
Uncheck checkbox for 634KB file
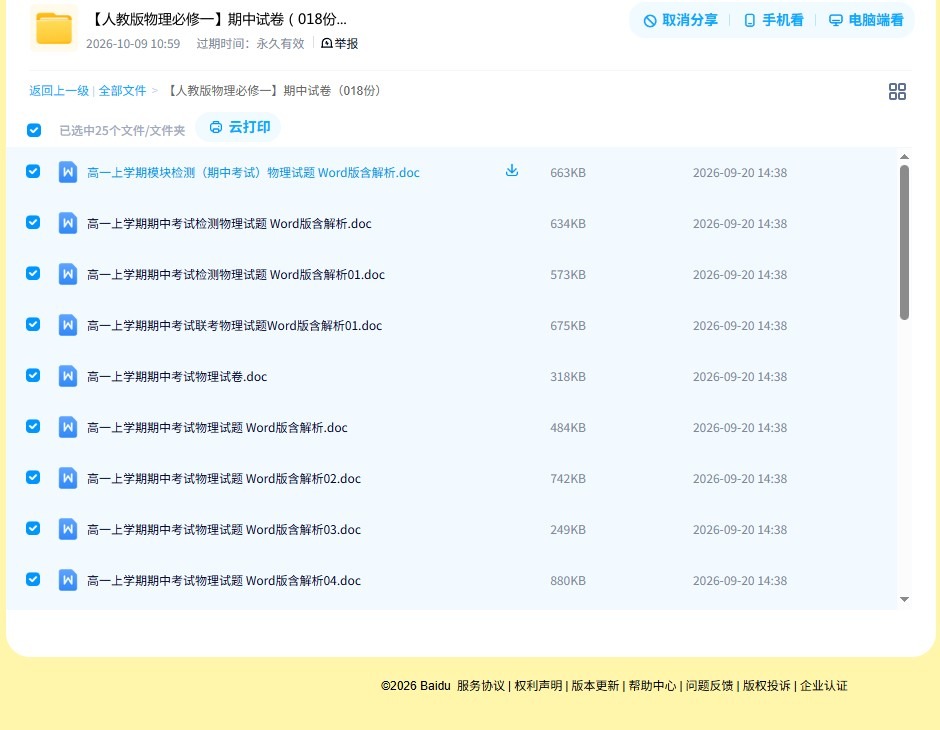(33, 222)
